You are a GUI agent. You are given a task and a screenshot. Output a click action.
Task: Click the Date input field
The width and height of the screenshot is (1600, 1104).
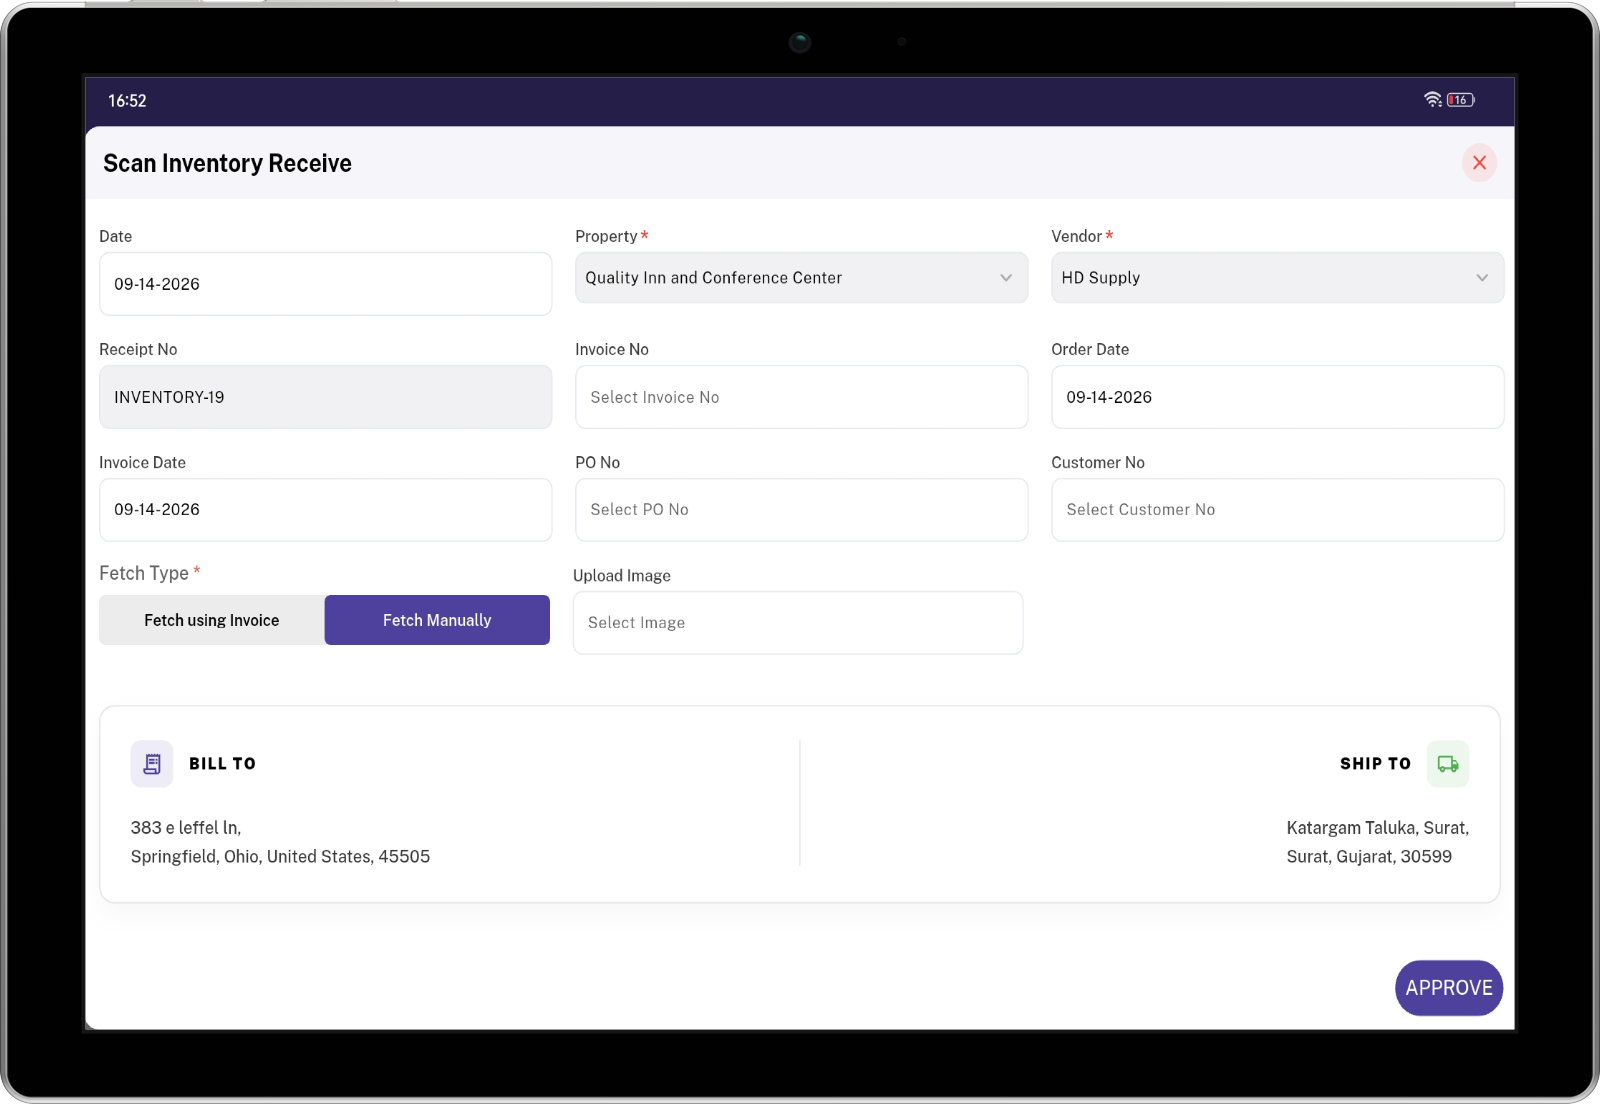(325, 284)
